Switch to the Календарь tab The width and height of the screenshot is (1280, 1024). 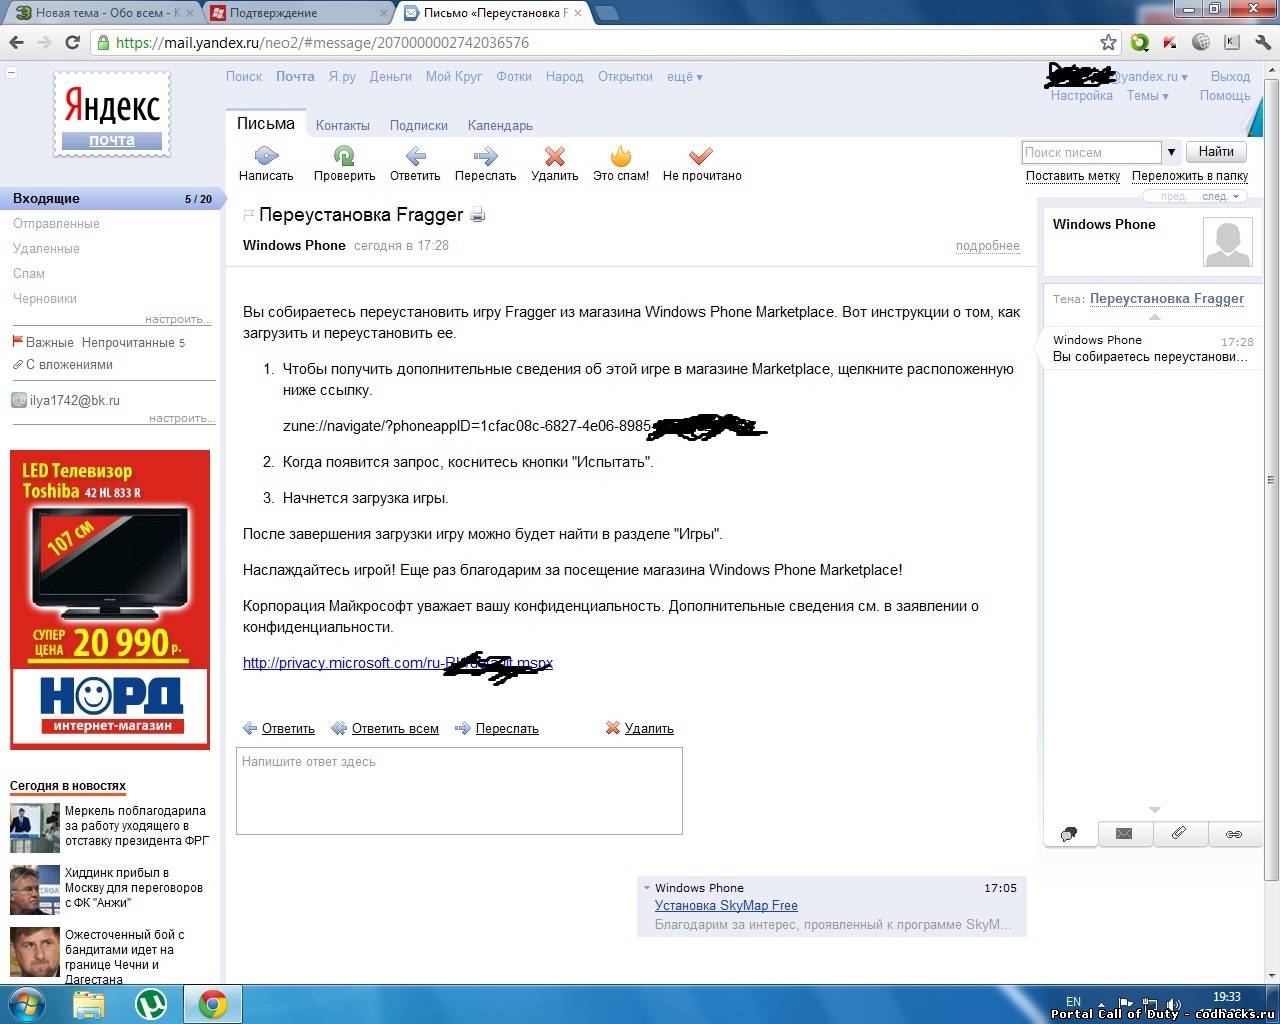click(x=500, y=125)
